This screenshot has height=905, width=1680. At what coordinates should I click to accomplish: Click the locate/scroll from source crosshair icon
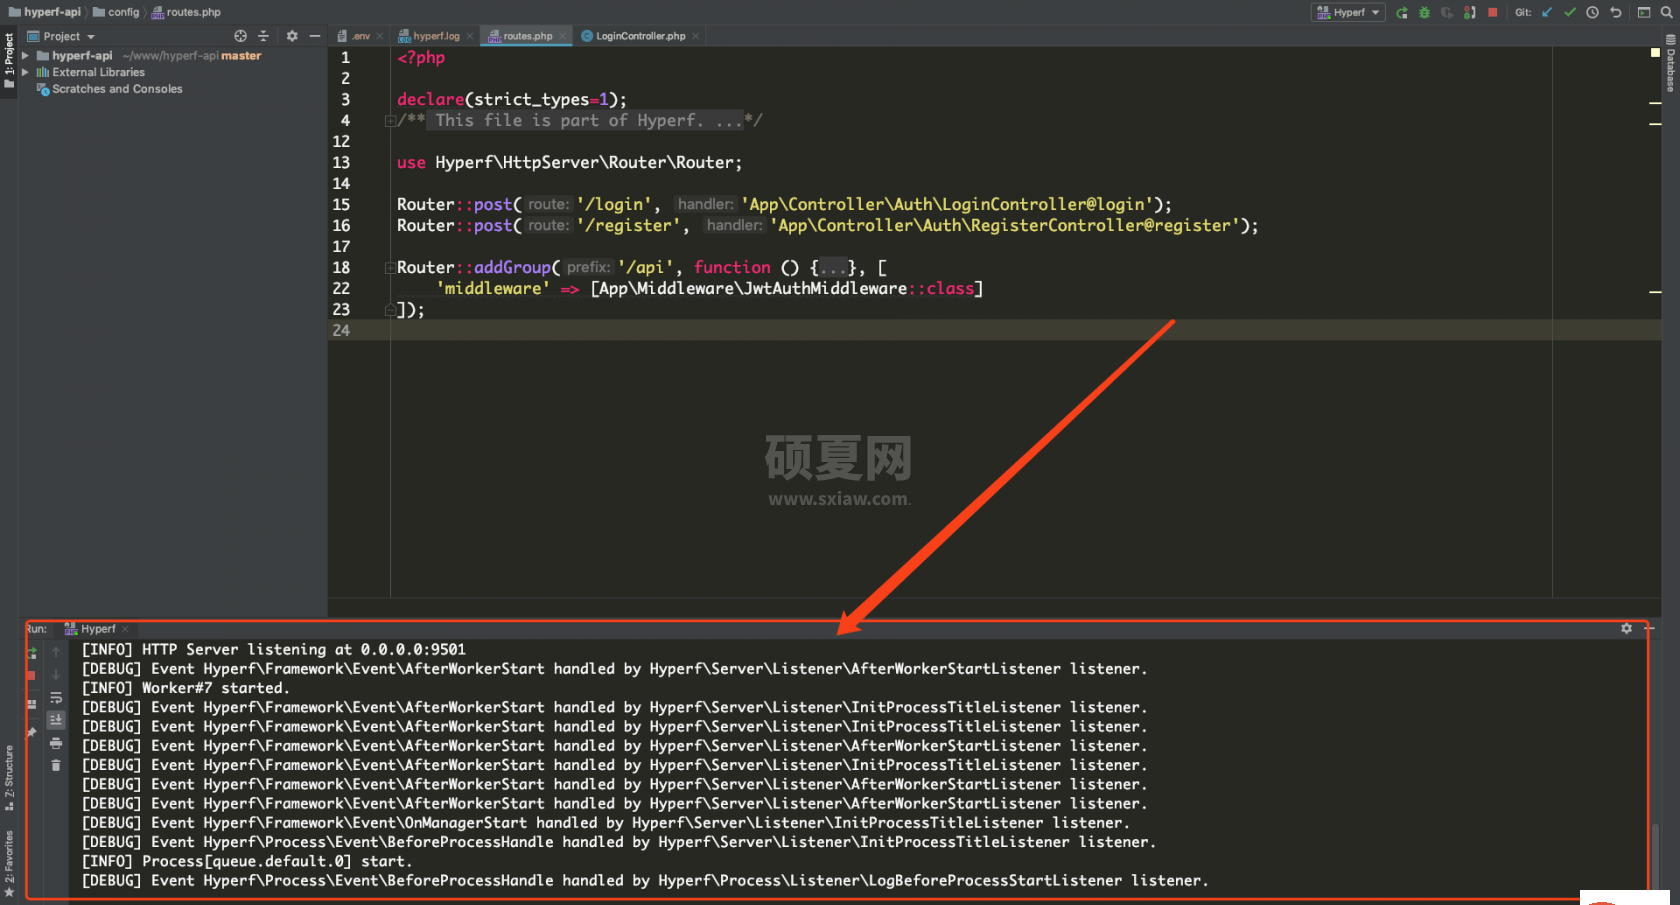point(240,36)
